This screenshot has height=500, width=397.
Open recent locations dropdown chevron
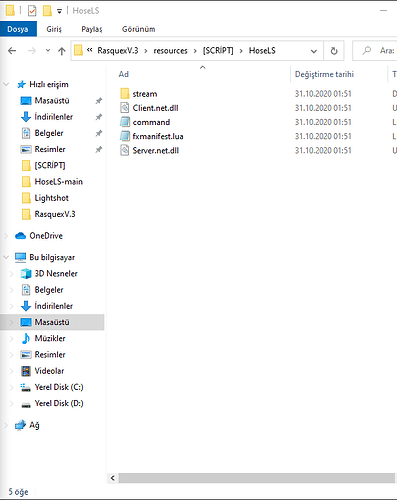(48, 51)
